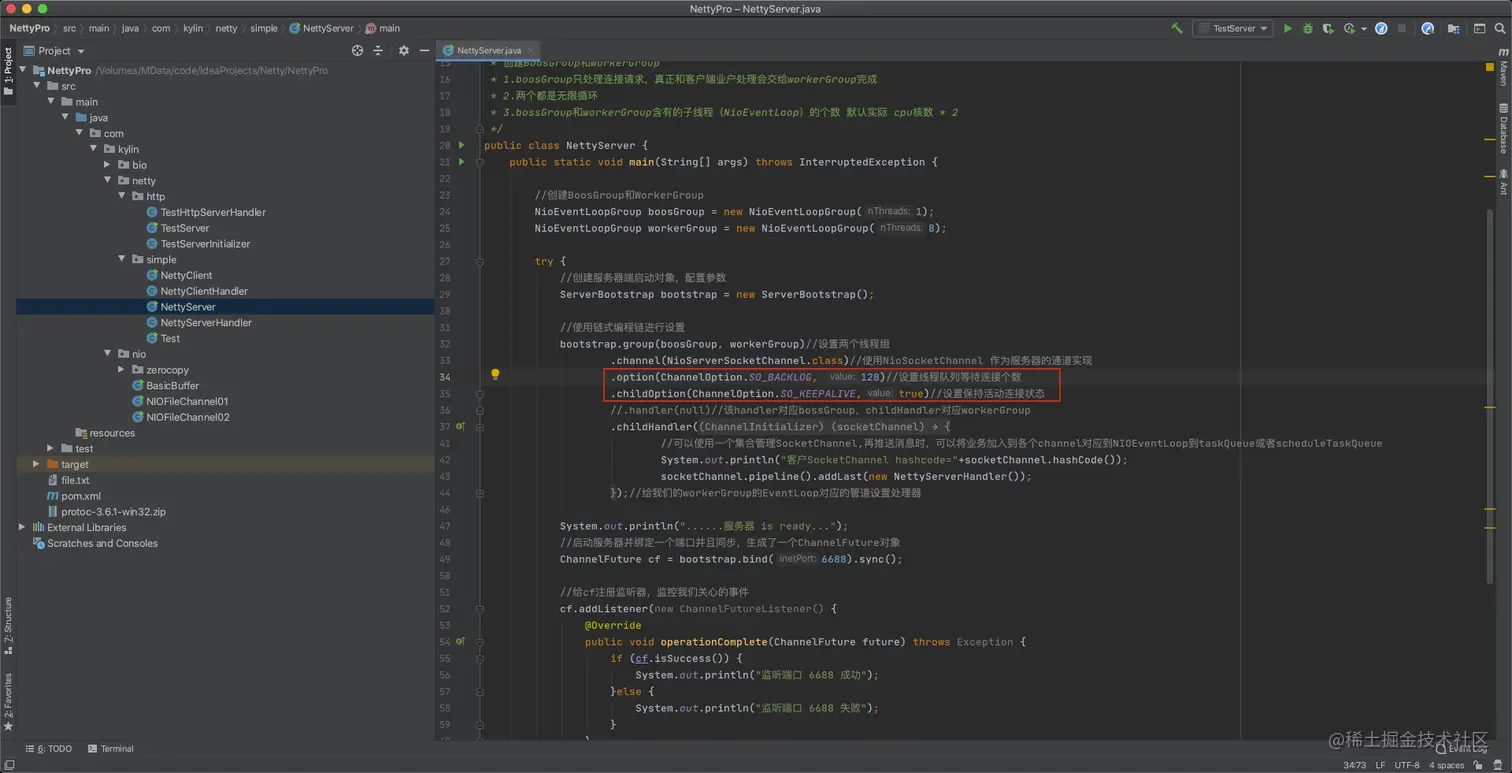Click the NettyPro breadcrumb in navigation bar

coord(29,29)
